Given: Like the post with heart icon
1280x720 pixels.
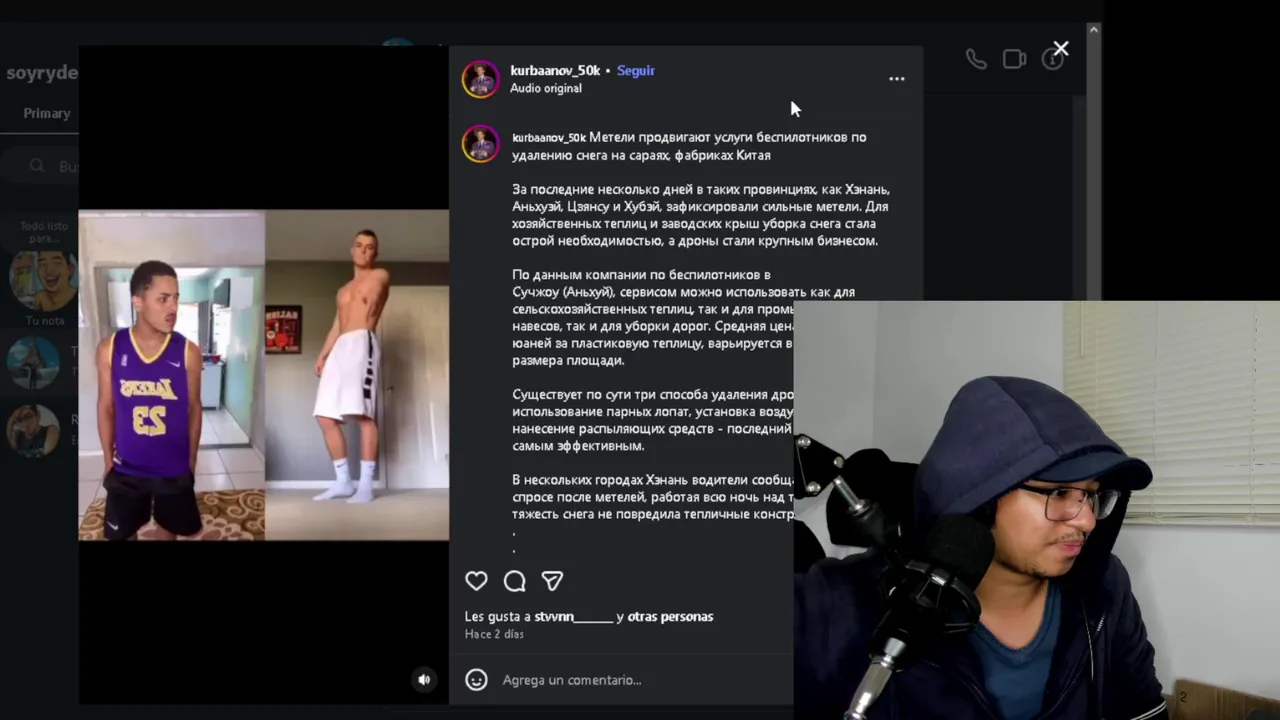Looking at the screenshot, I should coord(476,581).
